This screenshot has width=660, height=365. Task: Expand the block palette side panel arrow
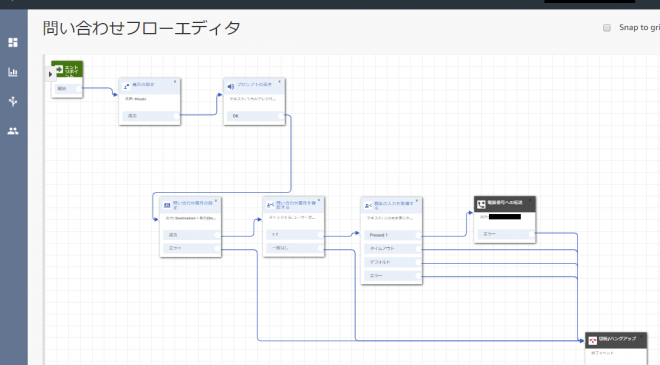[50, 75]
